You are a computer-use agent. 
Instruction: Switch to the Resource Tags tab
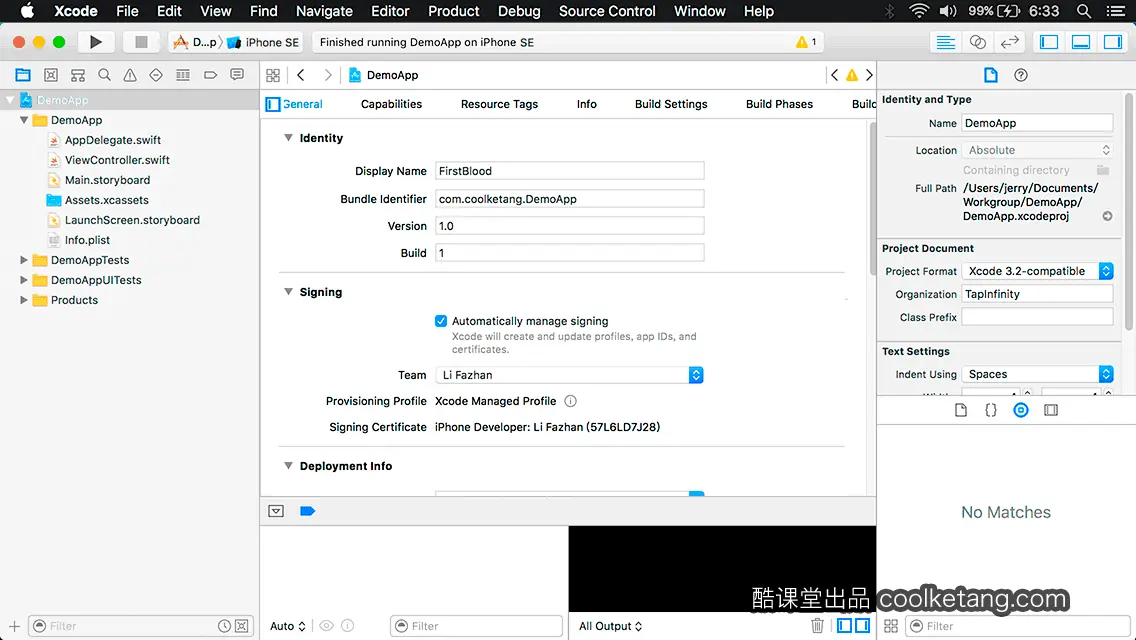pyautogui.click(x=499, y=104)
